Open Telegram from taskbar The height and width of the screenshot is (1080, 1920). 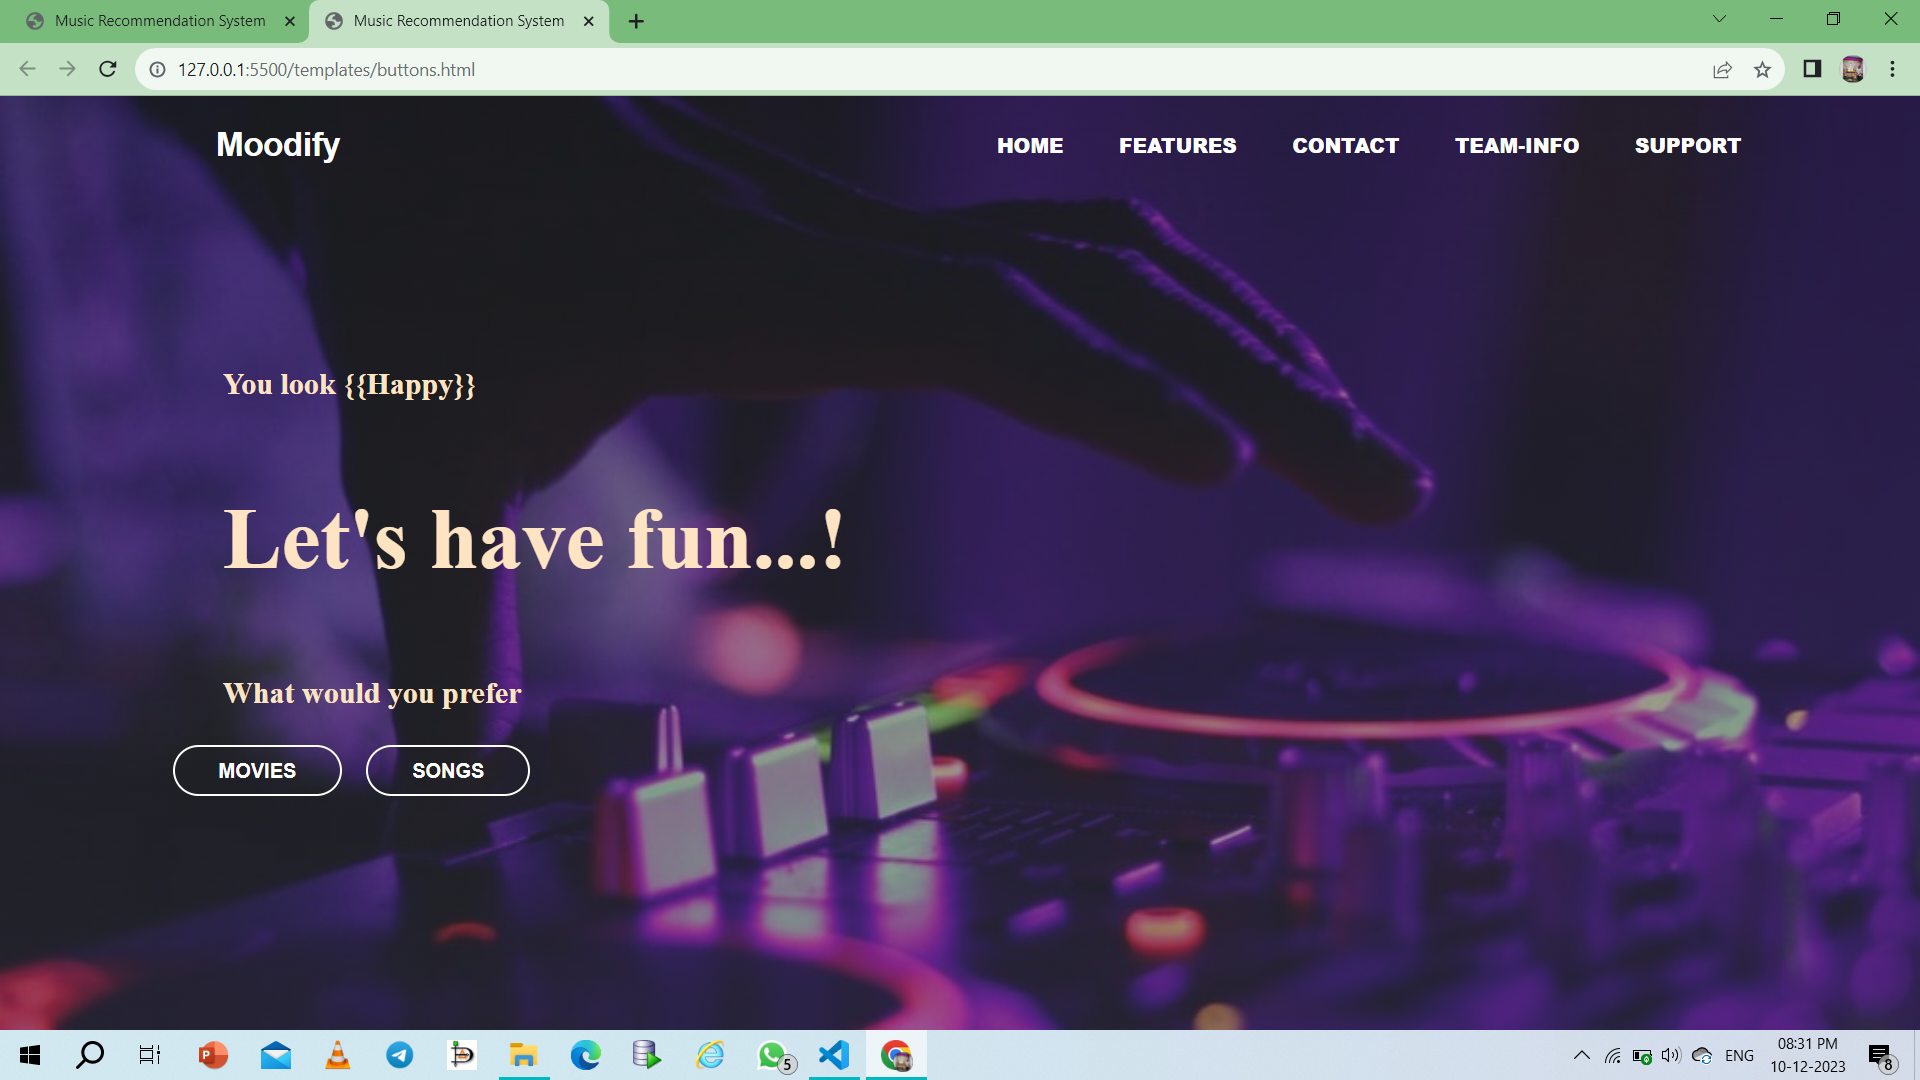(400, 1055)
